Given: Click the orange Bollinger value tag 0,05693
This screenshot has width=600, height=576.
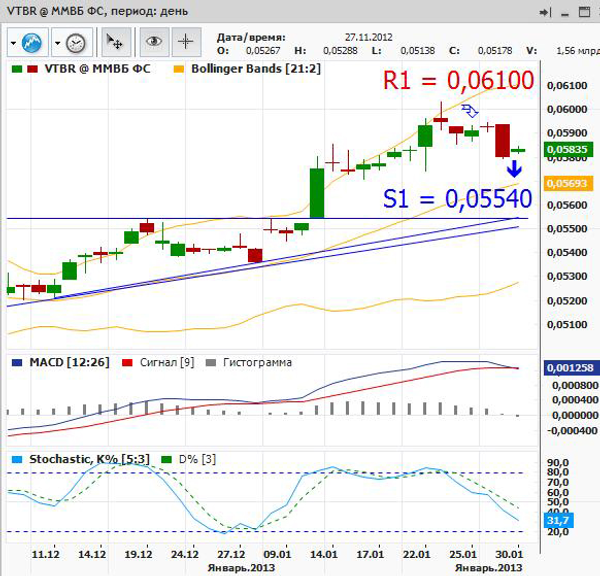Looking at the screenshot, I should pos(568,183).
